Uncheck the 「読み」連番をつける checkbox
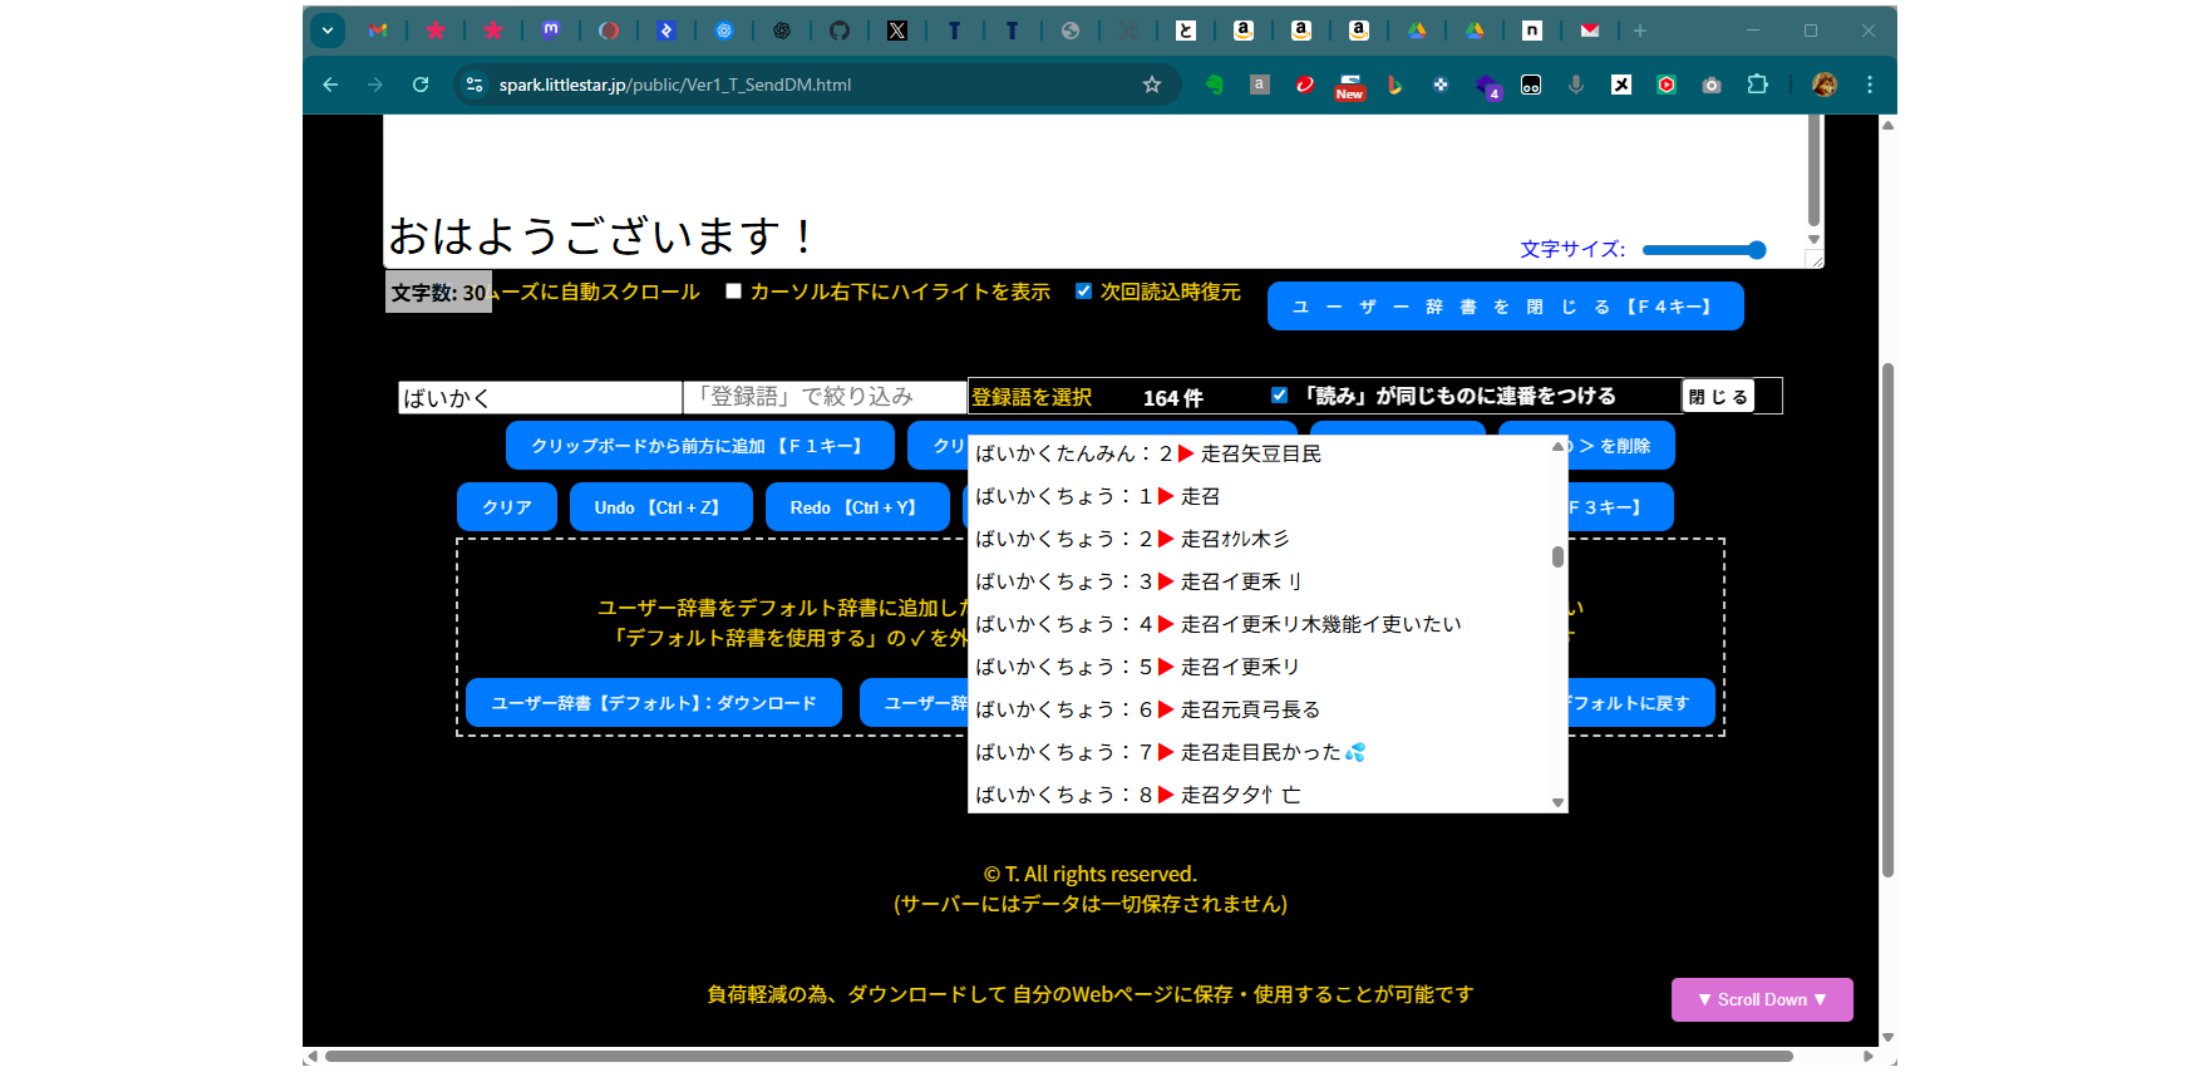The height and width of the screenshot is (1080, 2200). 1279,395
